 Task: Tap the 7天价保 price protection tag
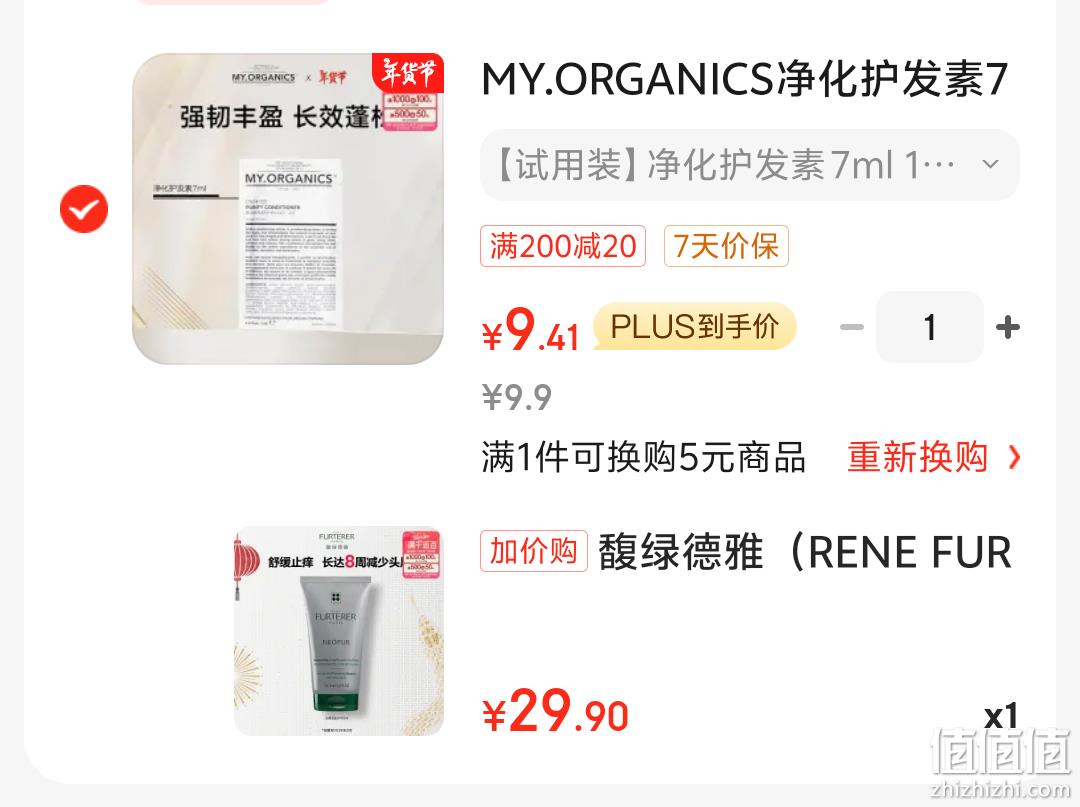726,246
